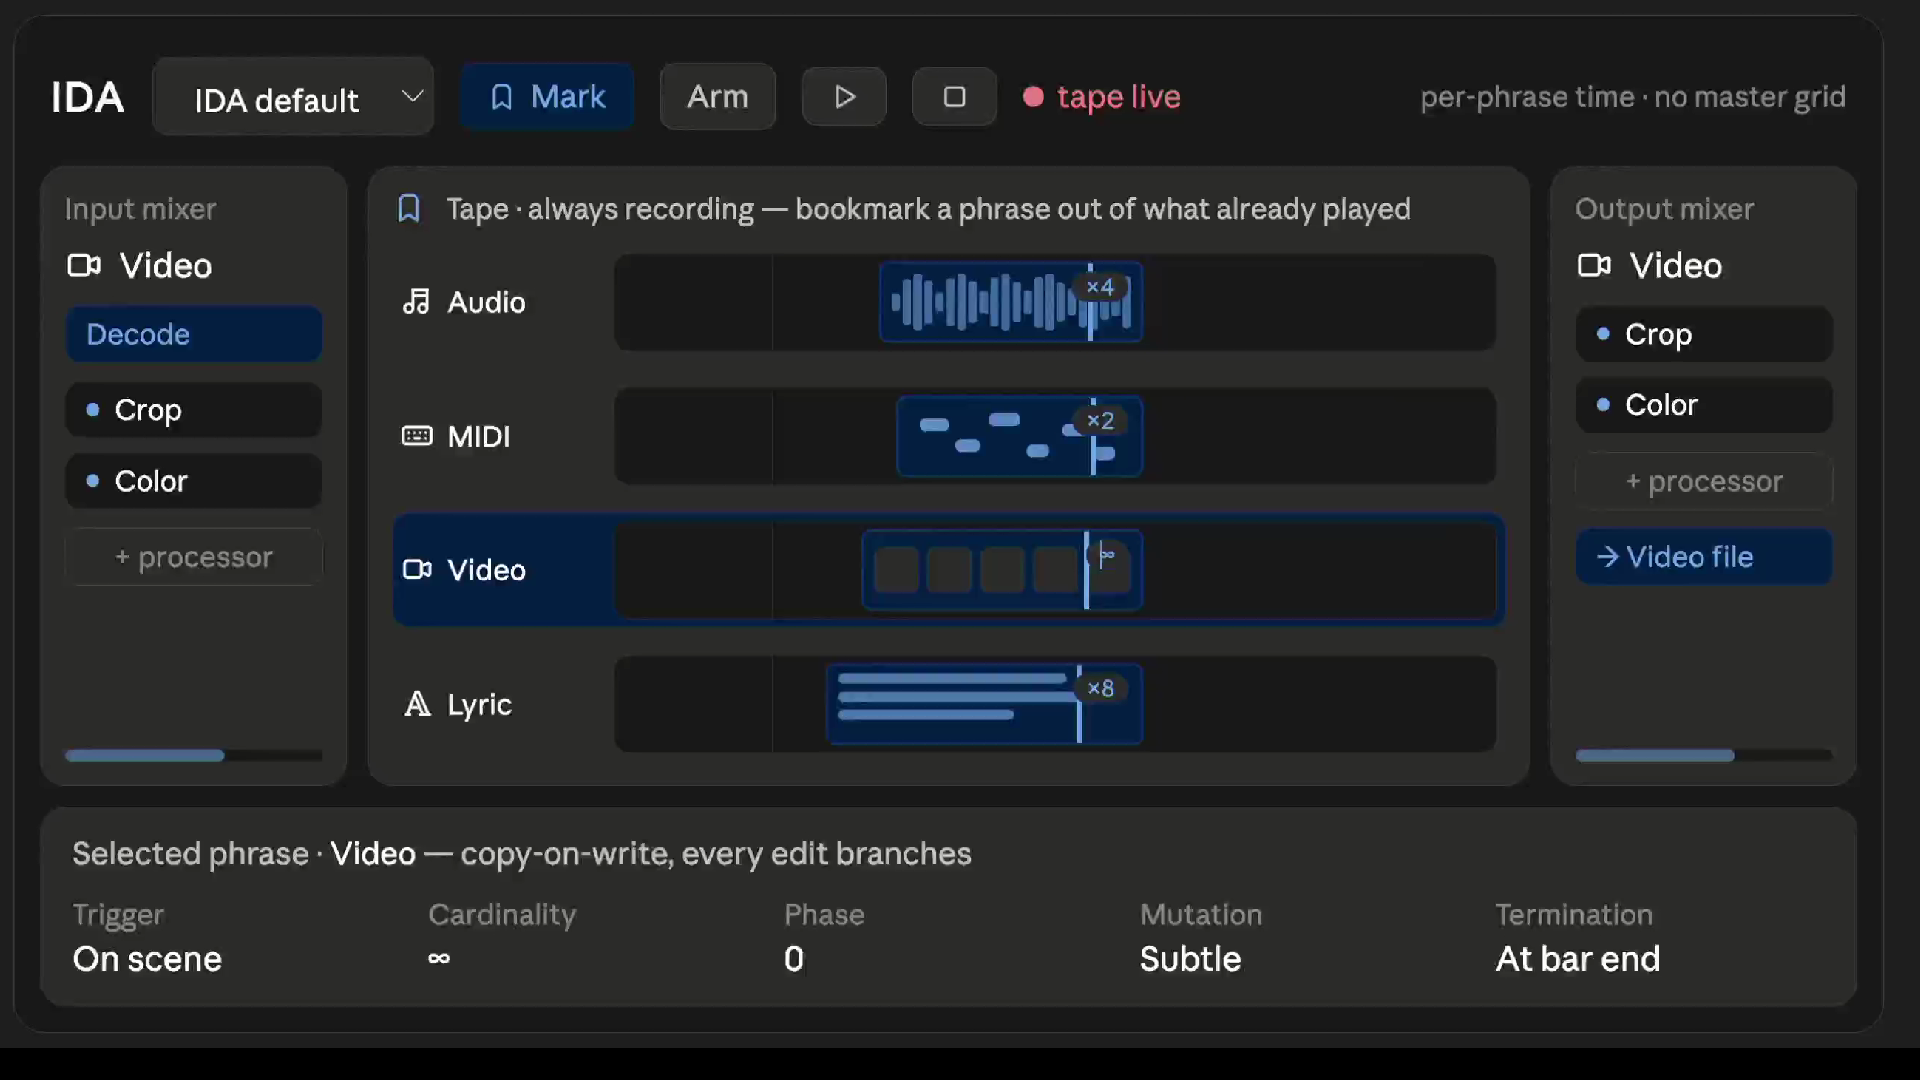Click the Lyric track letter icon
Viewport: 1920px width, 1080px height.
tap(417, 704)
